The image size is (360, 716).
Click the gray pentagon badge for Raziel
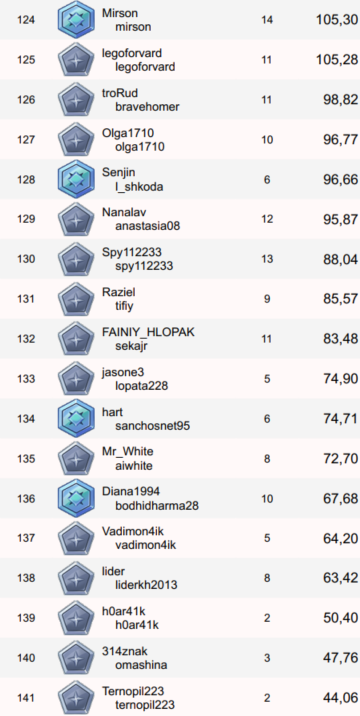click(76, 300)
